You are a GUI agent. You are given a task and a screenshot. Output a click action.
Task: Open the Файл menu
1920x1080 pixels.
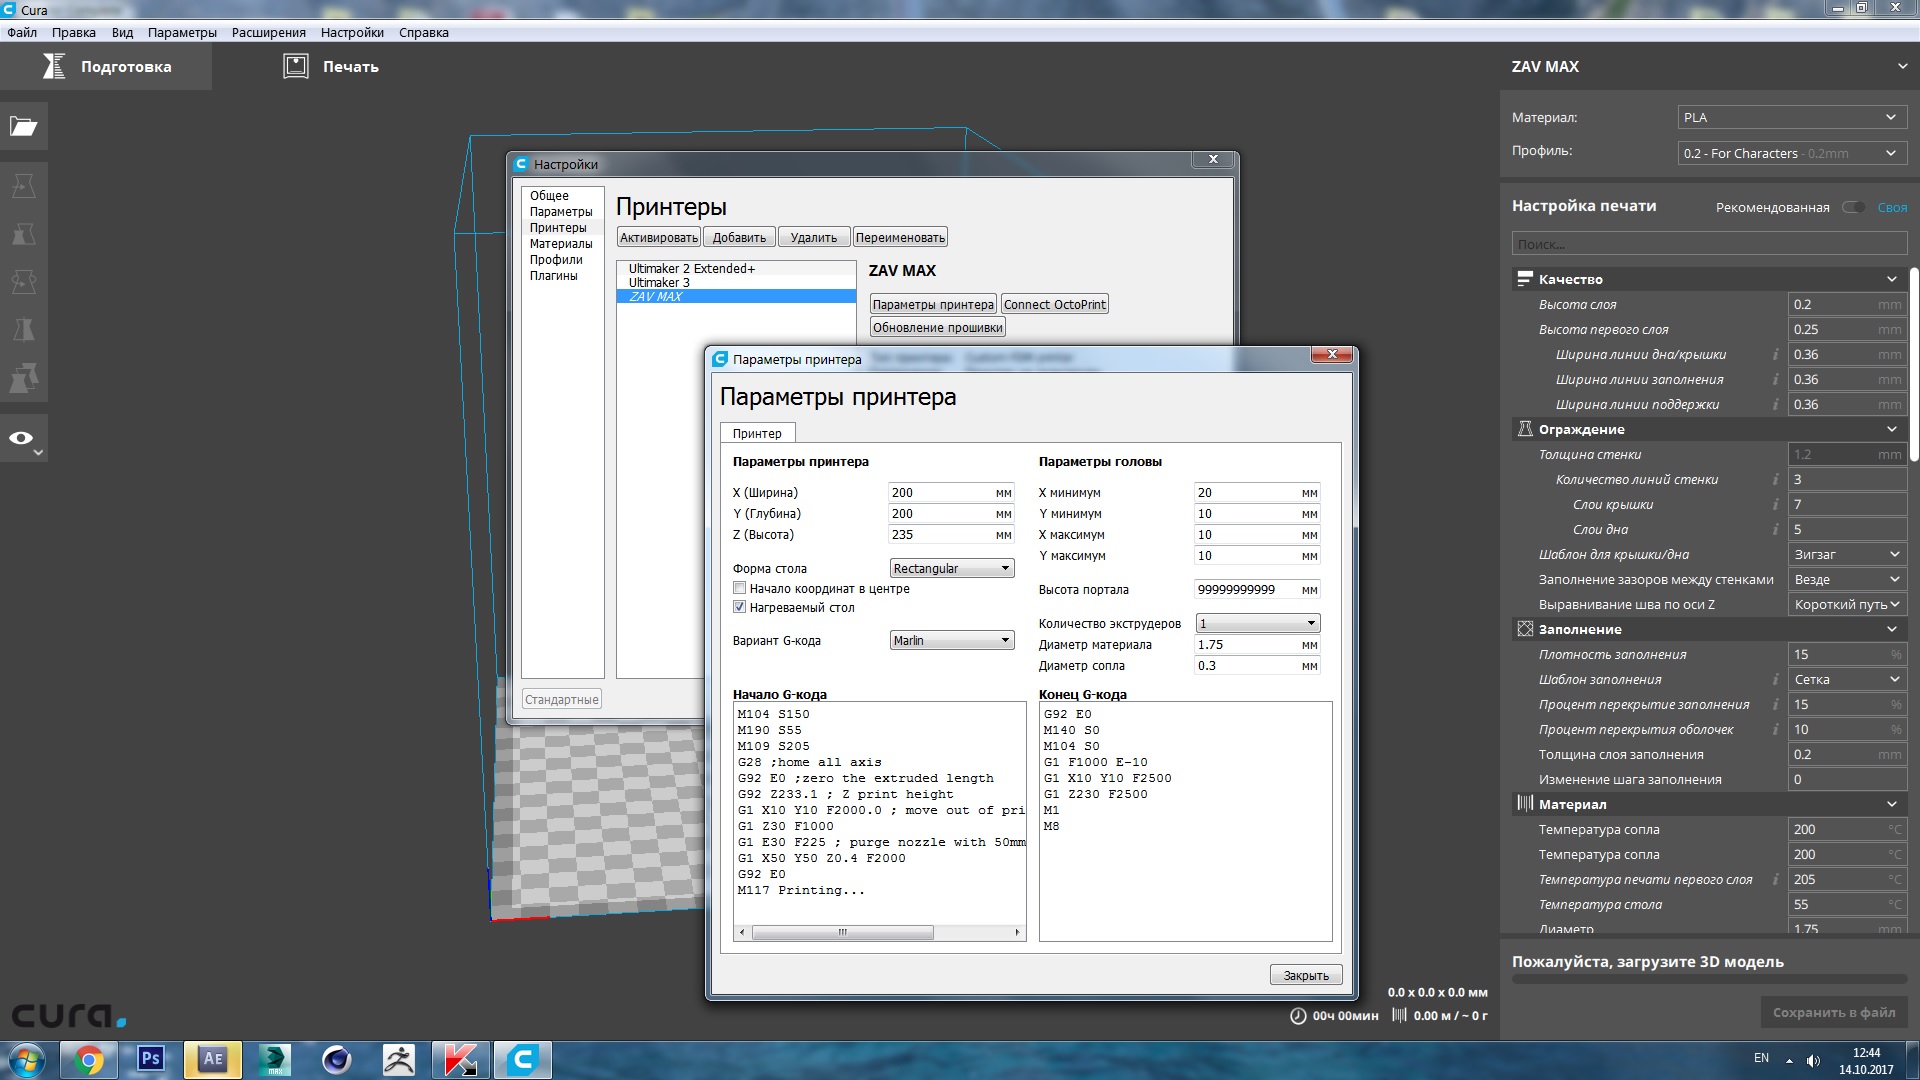pos(22,32)
